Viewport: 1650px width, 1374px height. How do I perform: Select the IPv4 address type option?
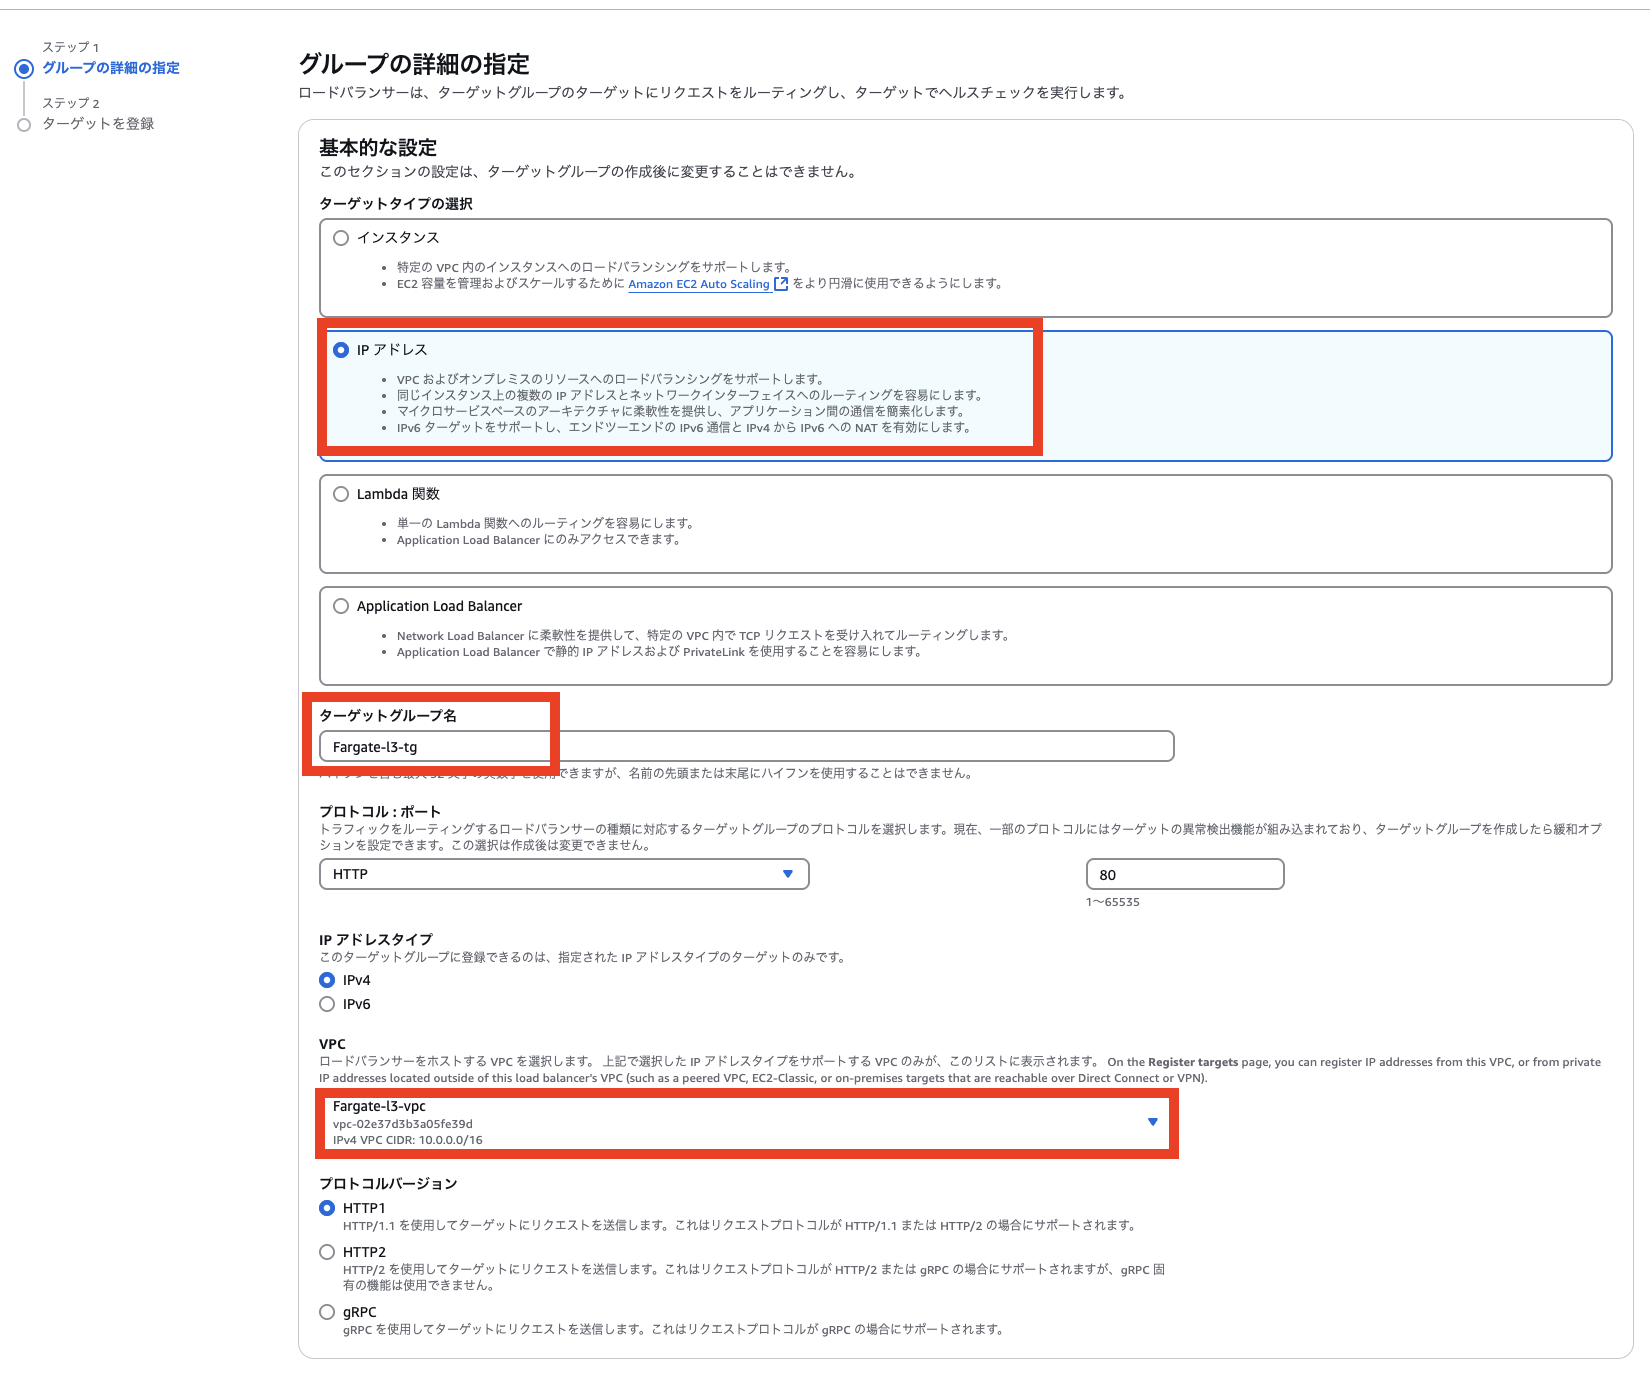(326, 980)
